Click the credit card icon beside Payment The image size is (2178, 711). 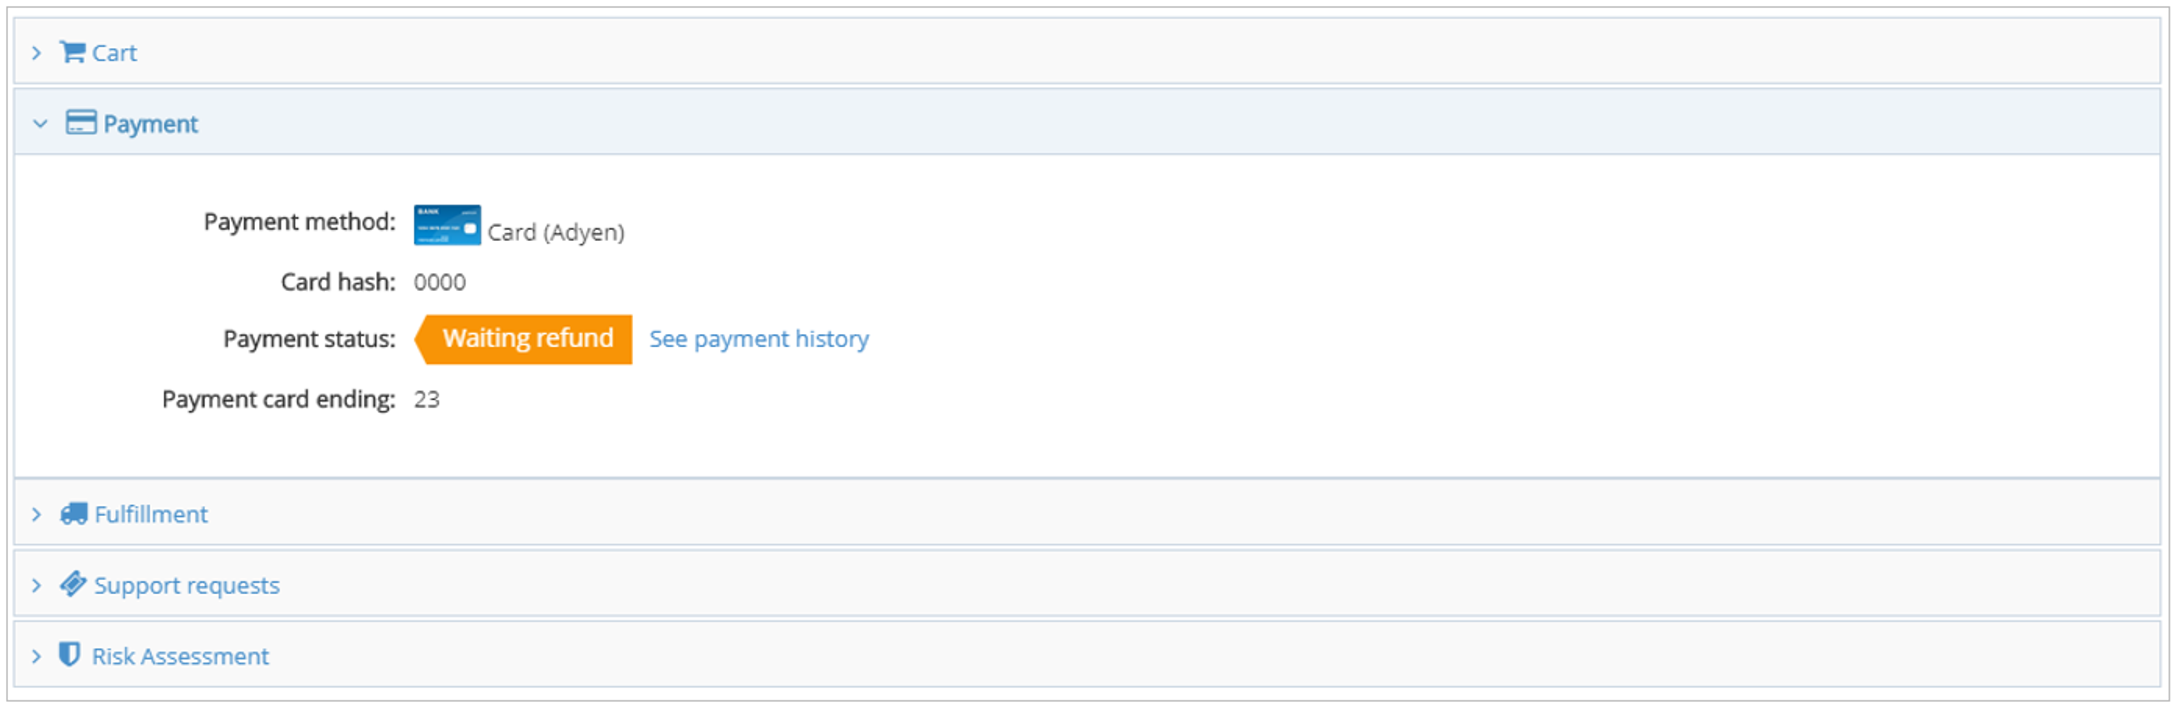point(80,123)
